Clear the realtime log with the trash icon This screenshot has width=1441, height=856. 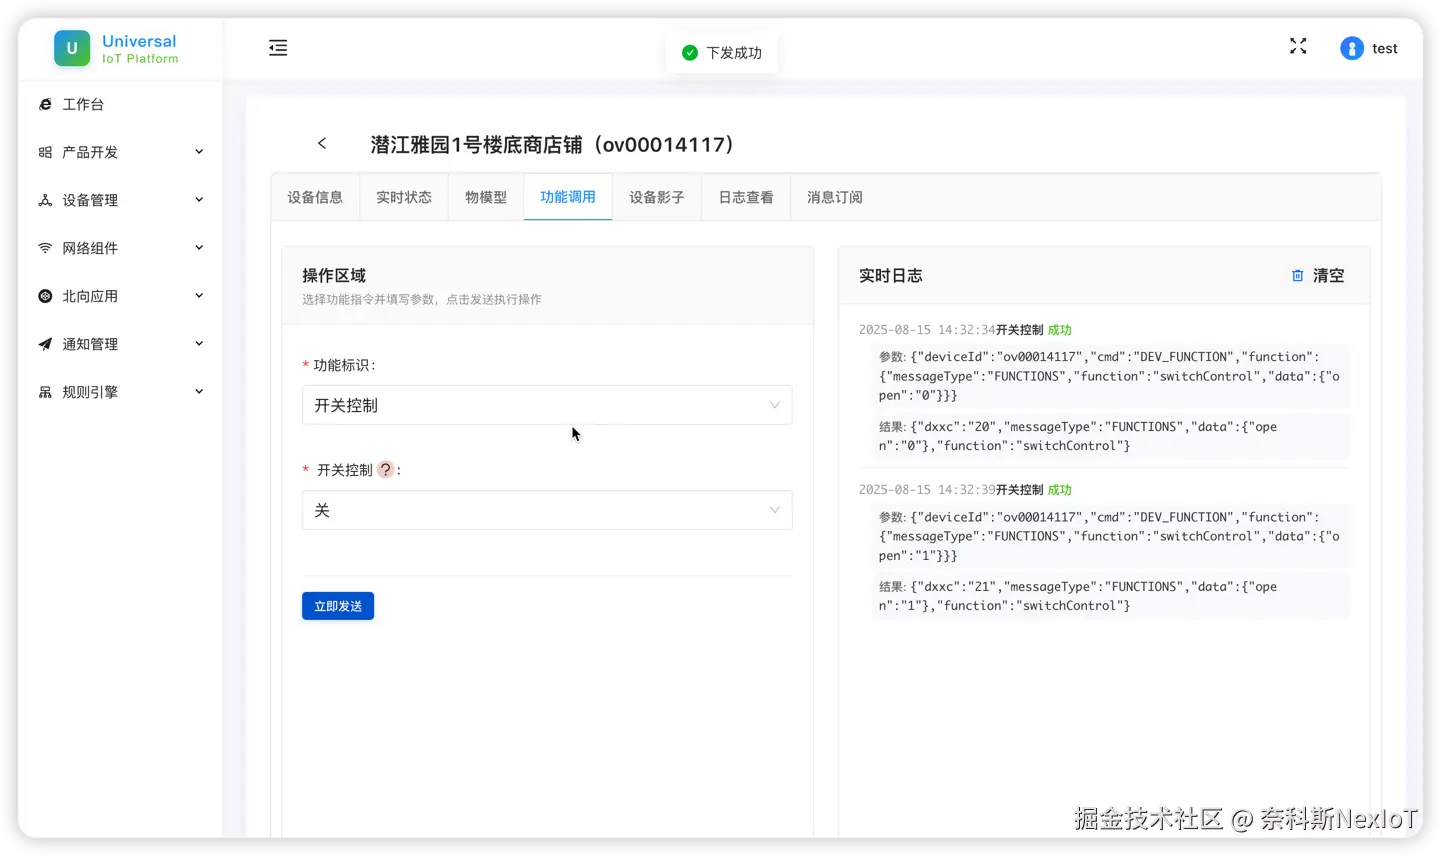[1297, 275]
